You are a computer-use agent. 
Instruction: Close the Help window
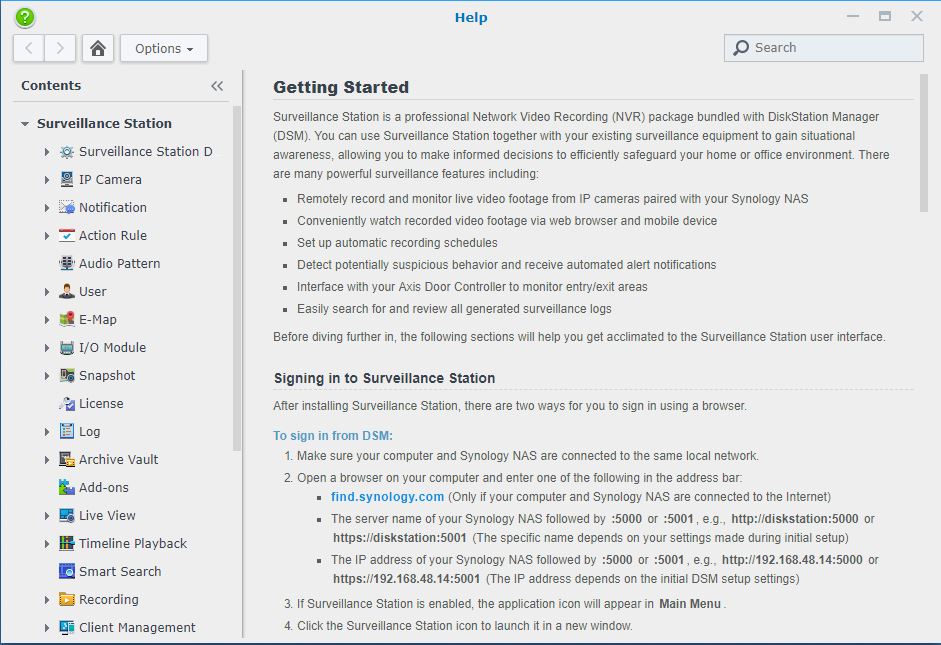click(x=916, y=16)
